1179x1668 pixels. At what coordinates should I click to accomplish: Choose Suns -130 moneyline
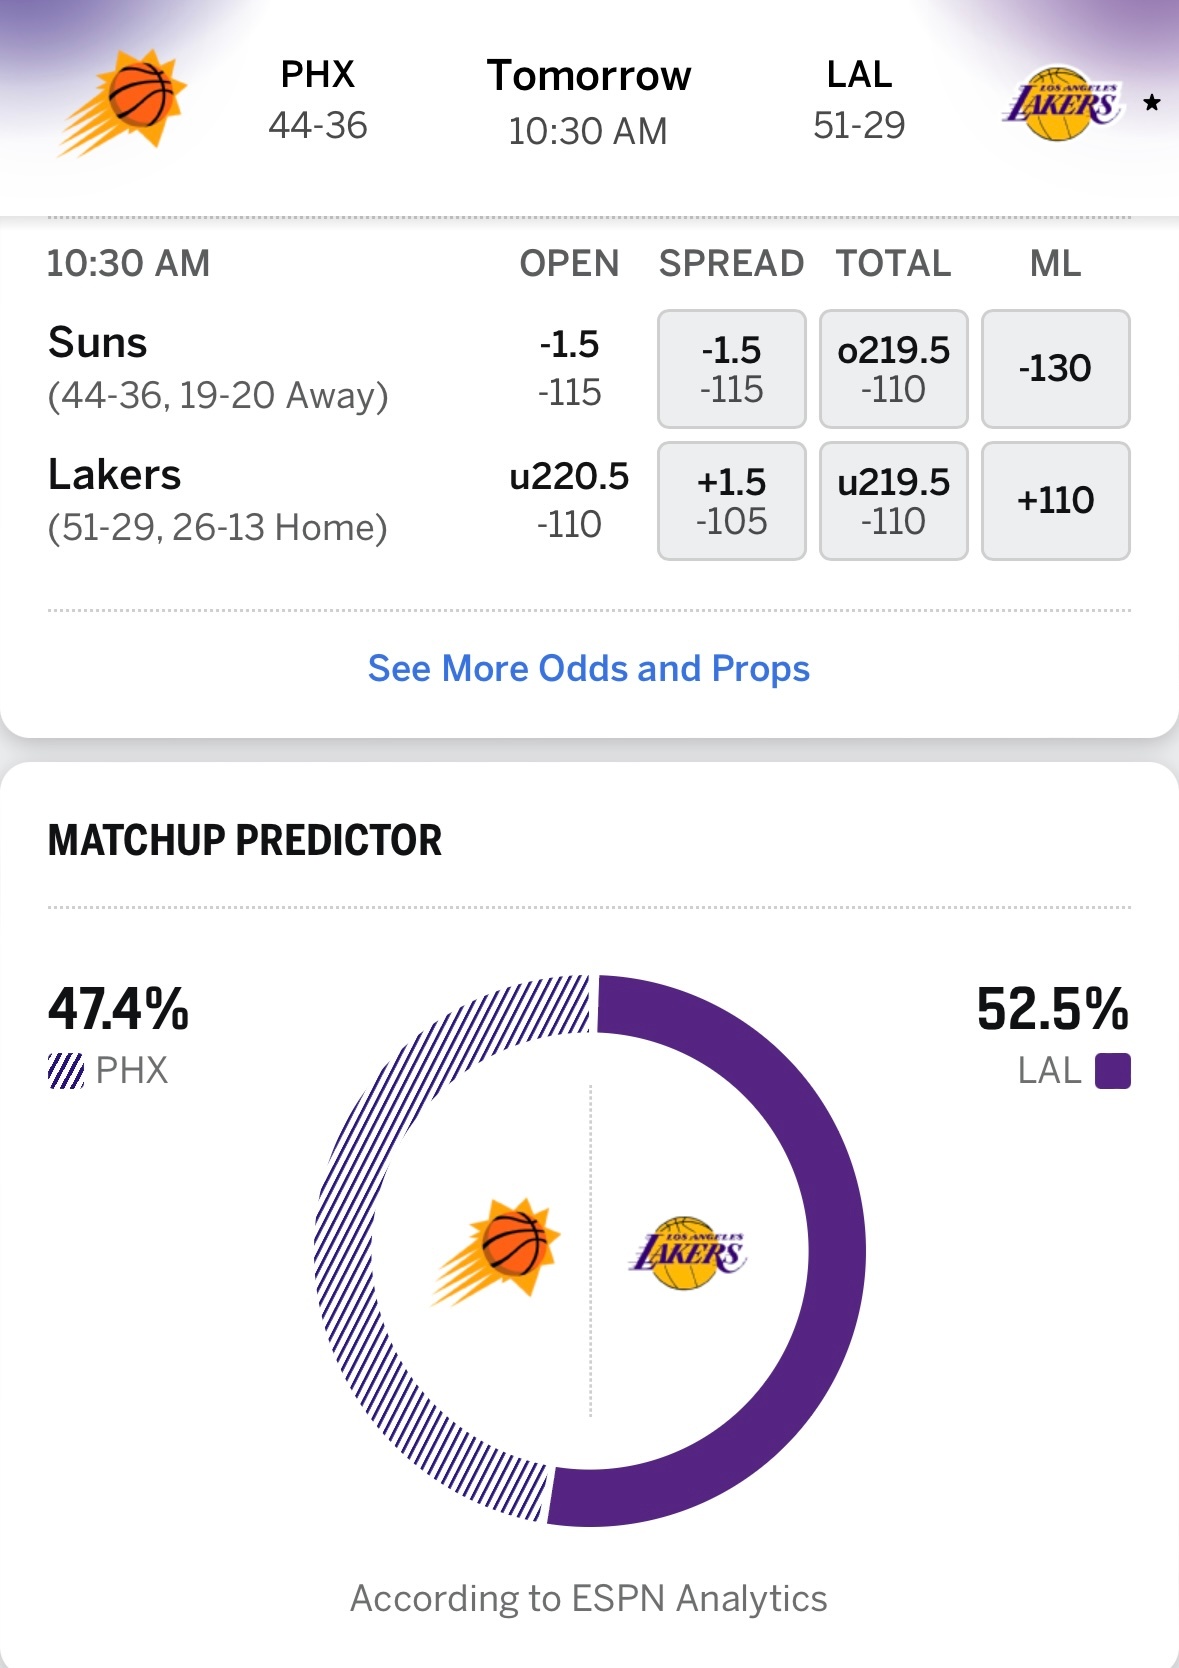point(1055,369)
